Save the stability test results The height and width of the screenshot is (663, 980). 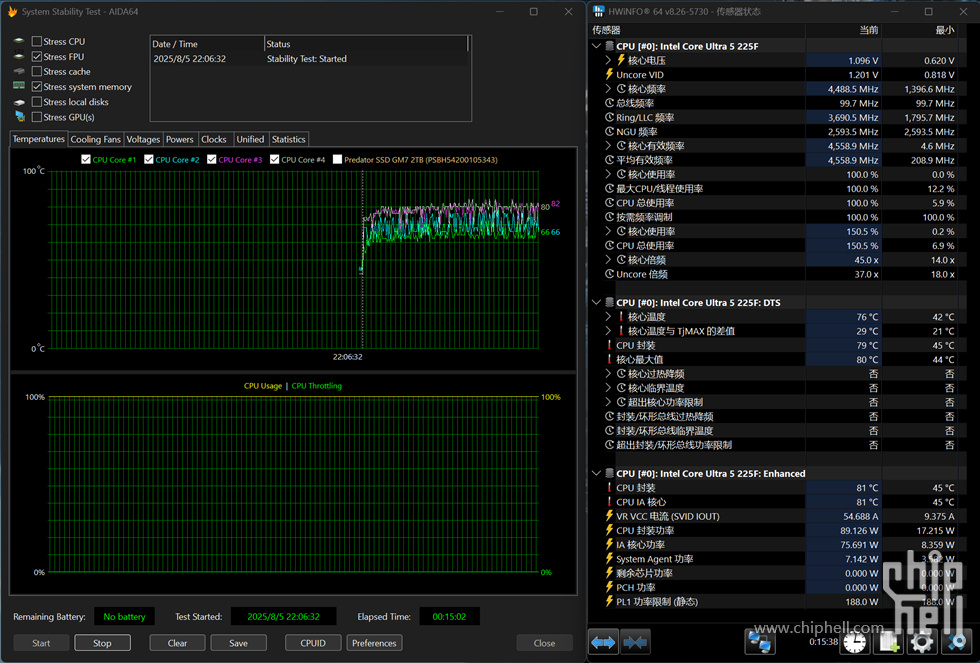(239, 643)
